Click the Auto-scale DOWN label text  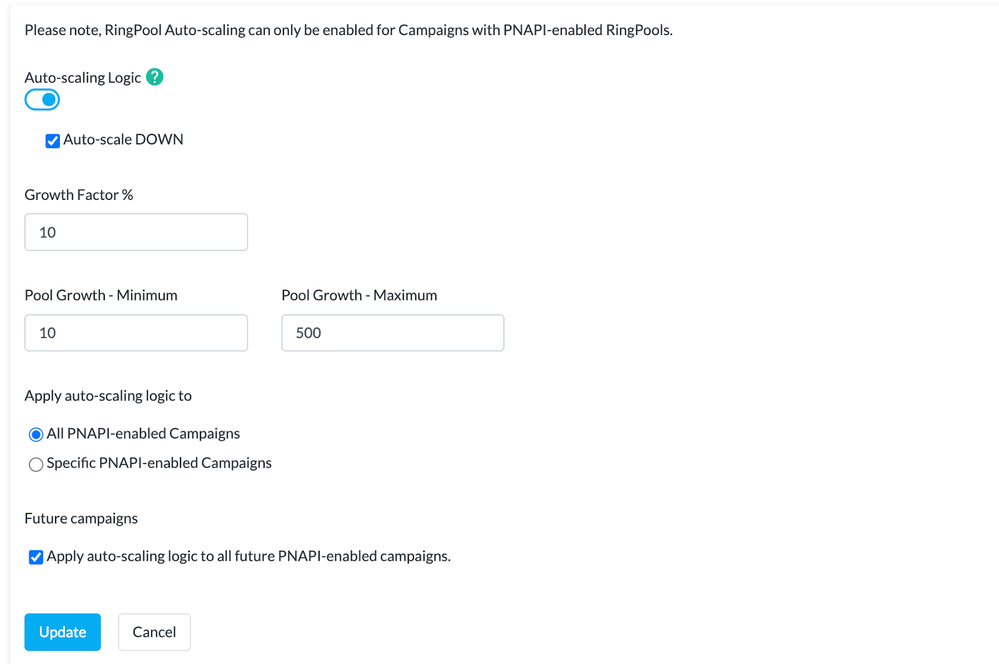[123, 140]
